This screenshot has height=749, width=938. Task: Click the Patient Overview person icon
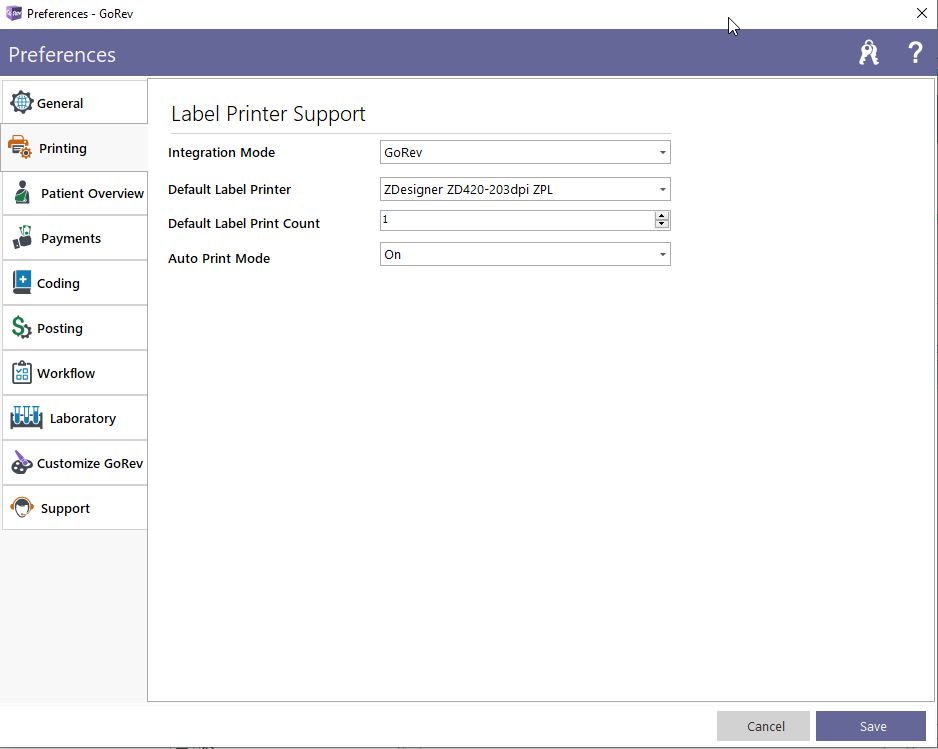(22, 193)
